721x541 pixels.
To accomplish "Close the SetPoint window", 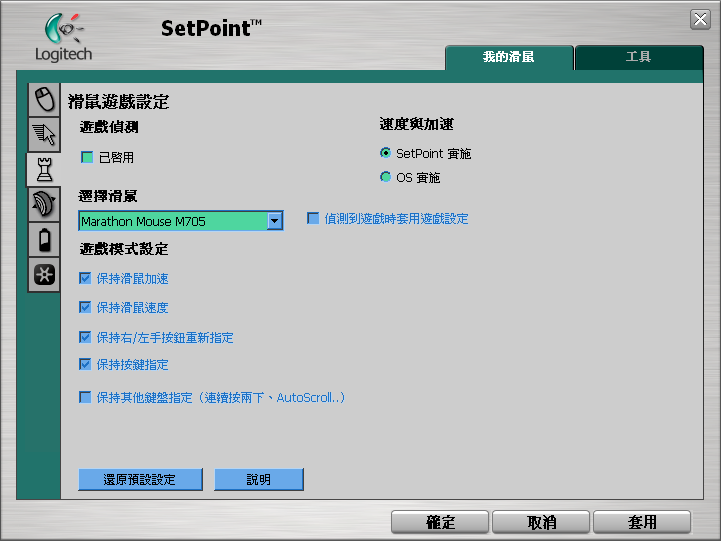I will [700, 20].
